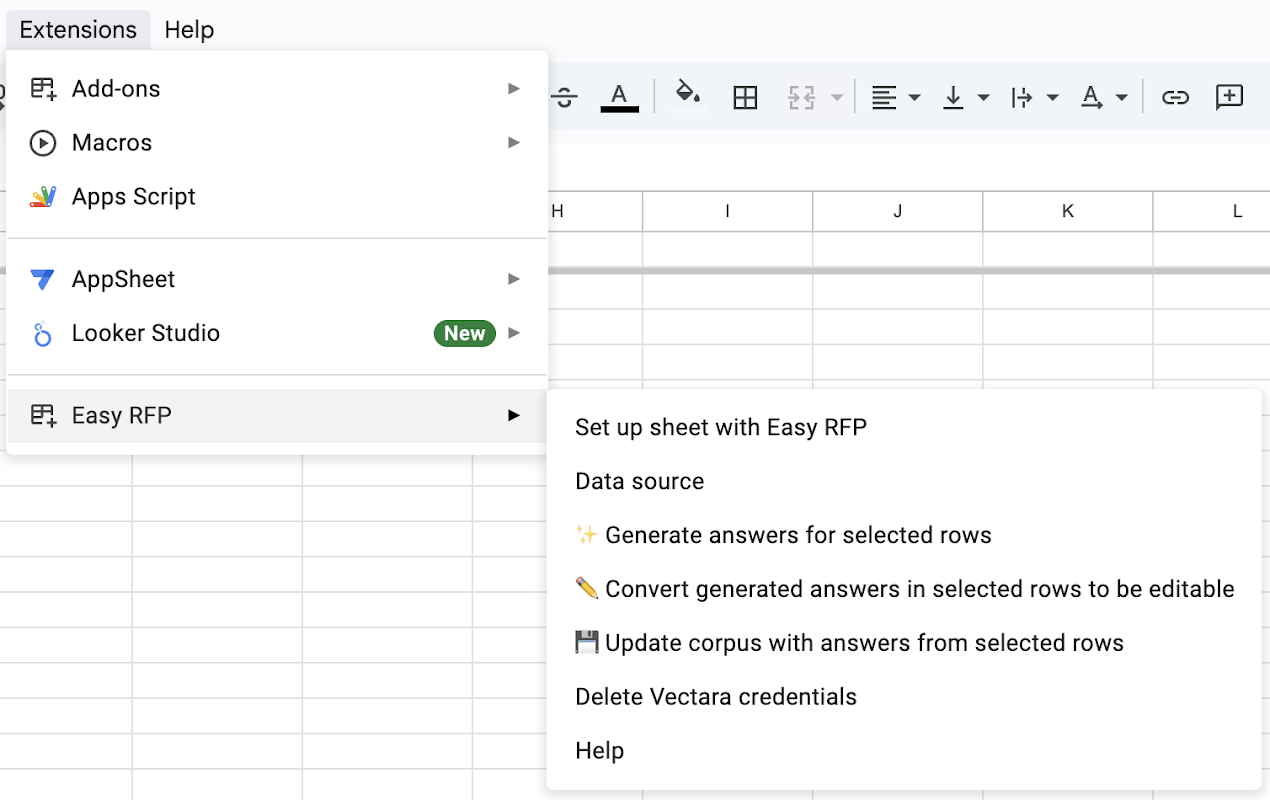The width and height of the screenshot is (1270, 800).
Task: Open the borders tool
Action: point(745,97)
